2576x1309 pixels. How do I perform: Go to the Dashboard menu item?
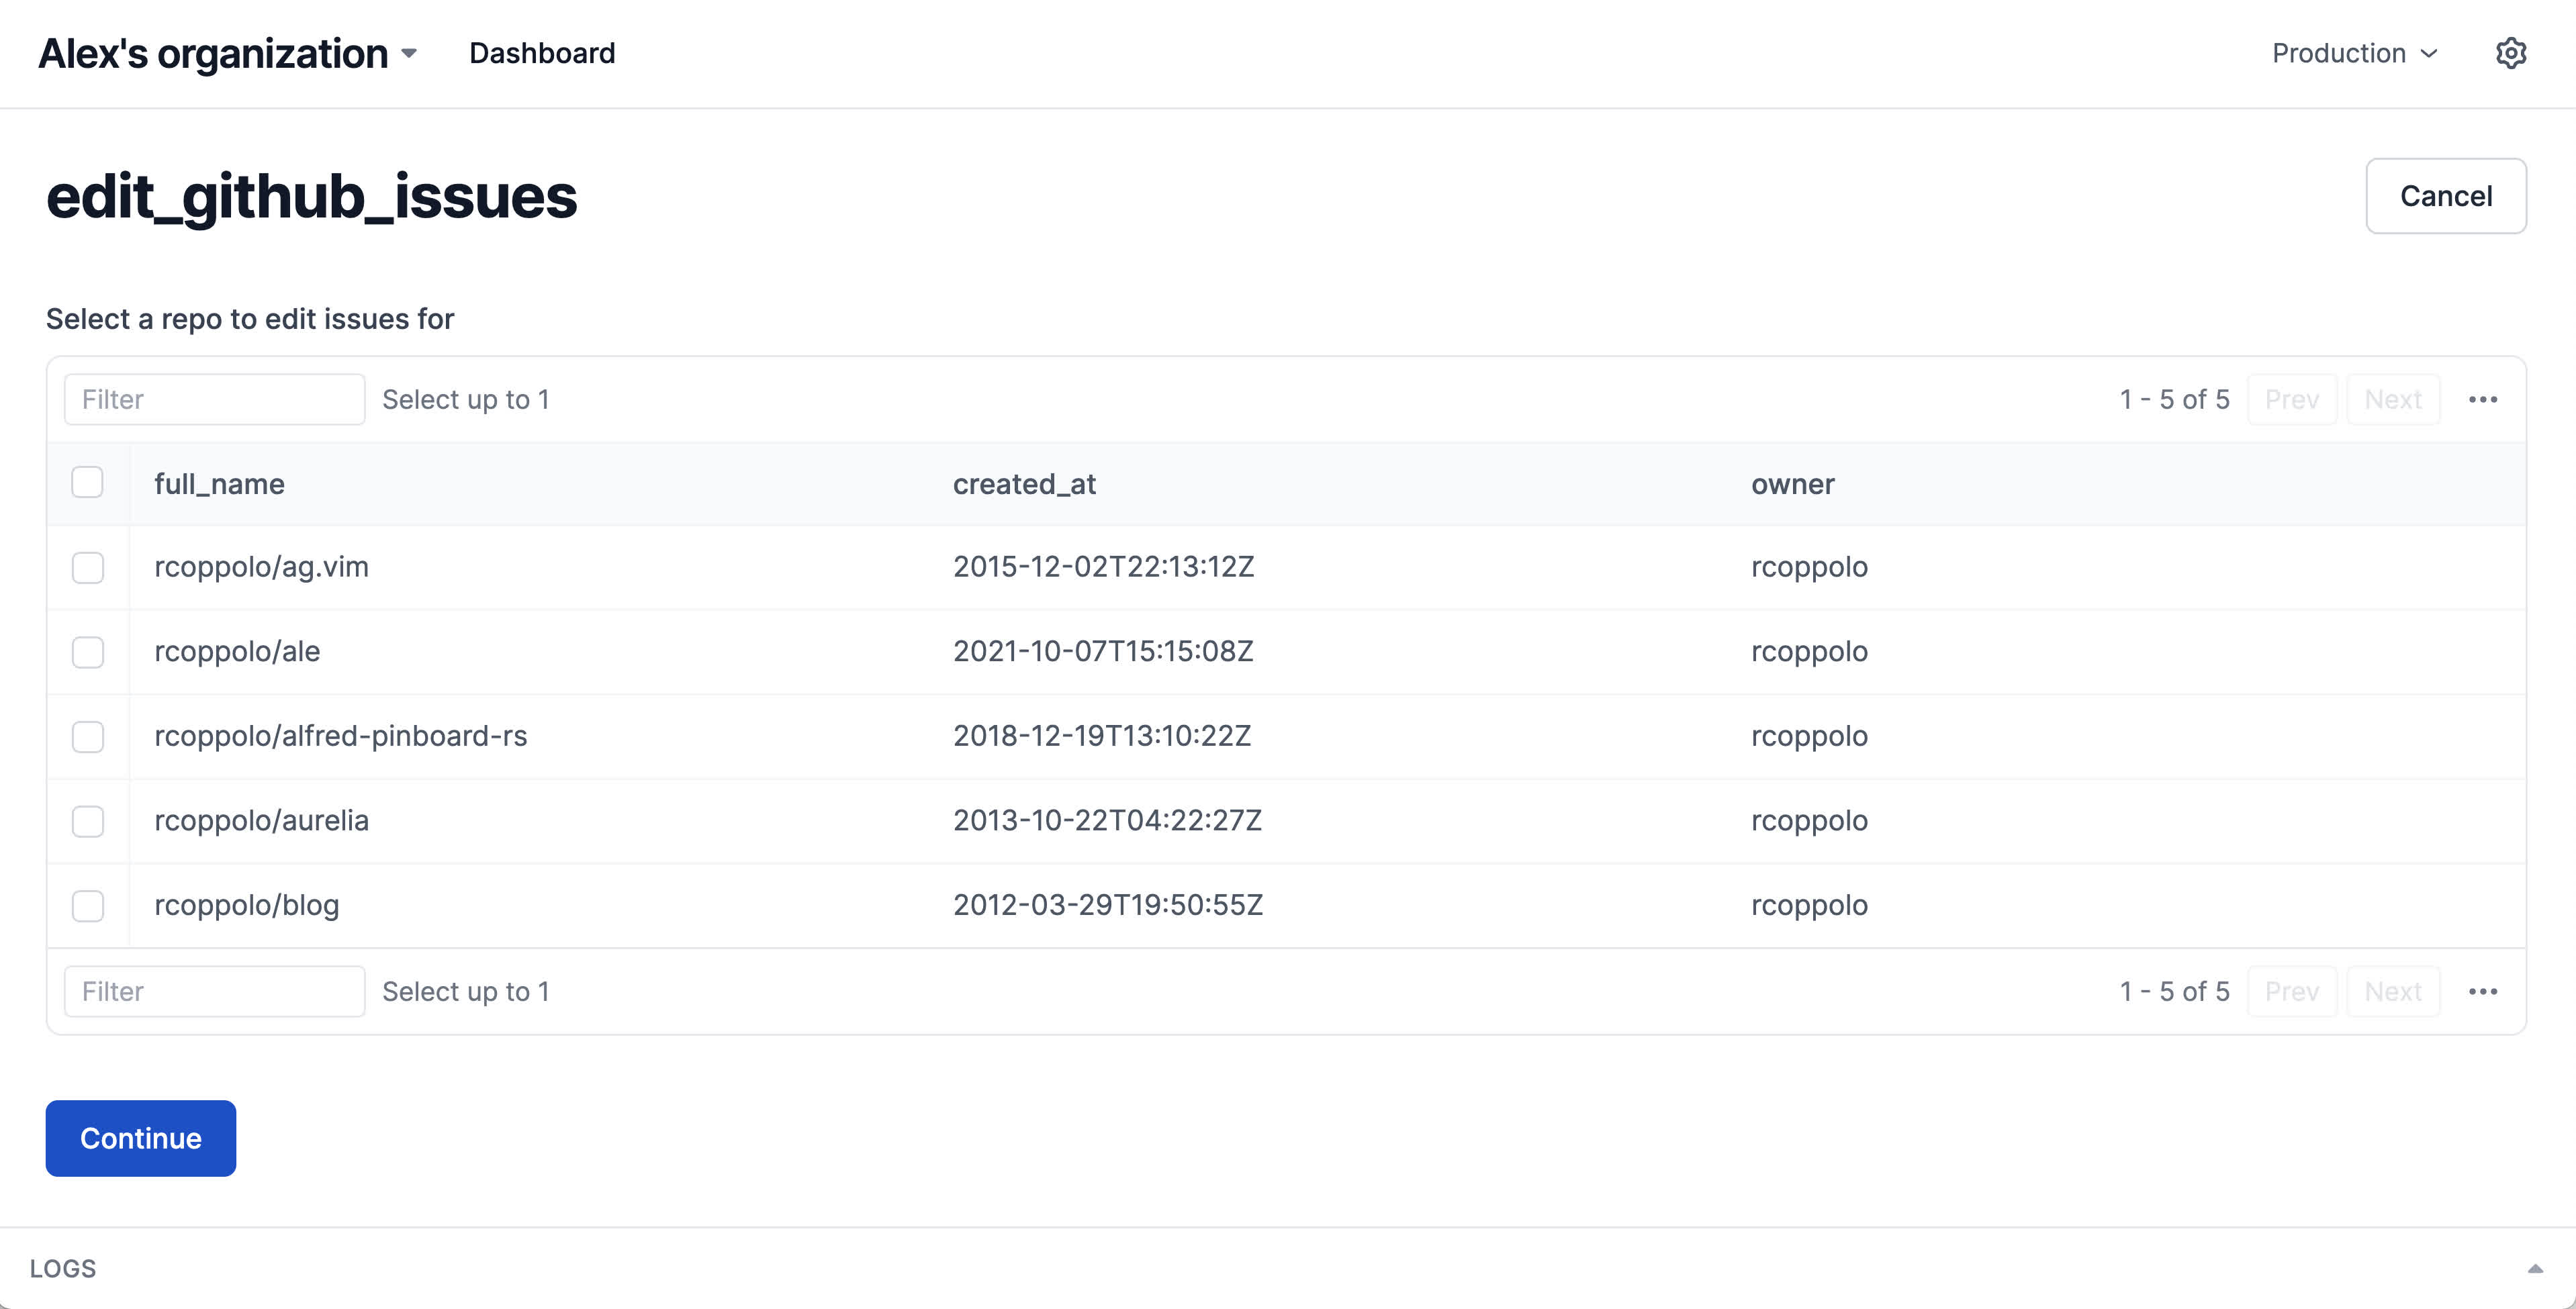click(x=542, y=53)
